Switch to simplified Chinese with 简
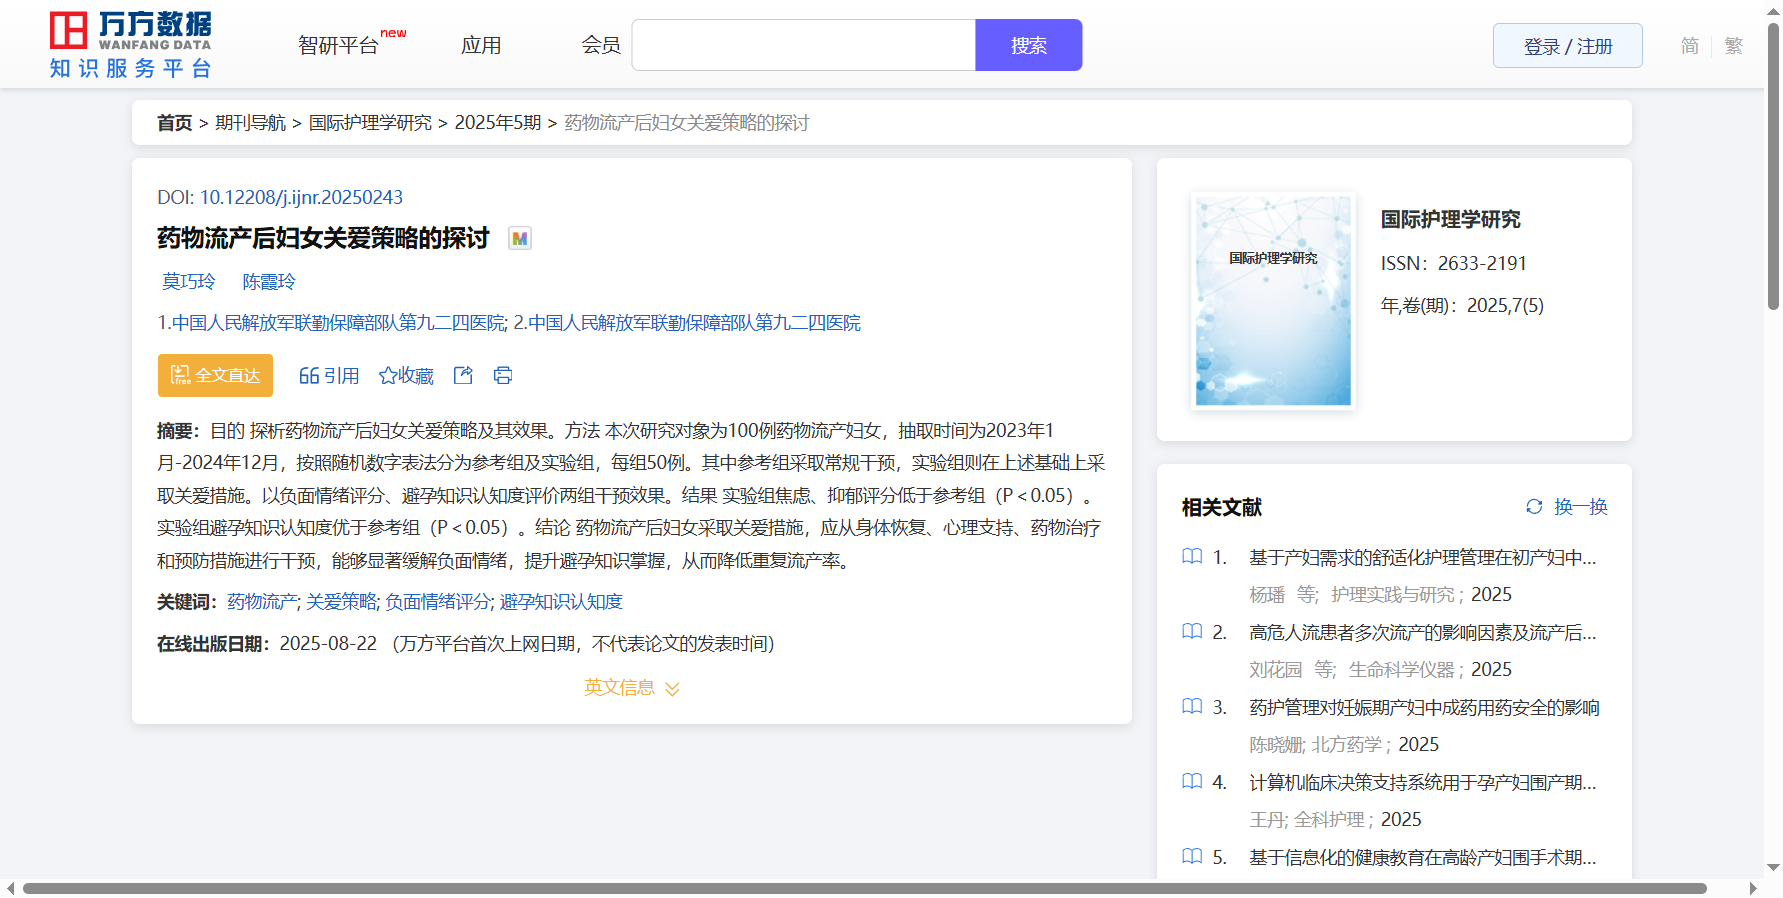 click(1689, 46)
